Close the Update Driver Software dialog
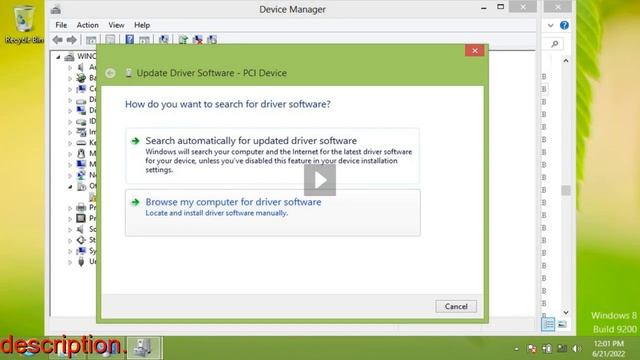 point(474,51)
